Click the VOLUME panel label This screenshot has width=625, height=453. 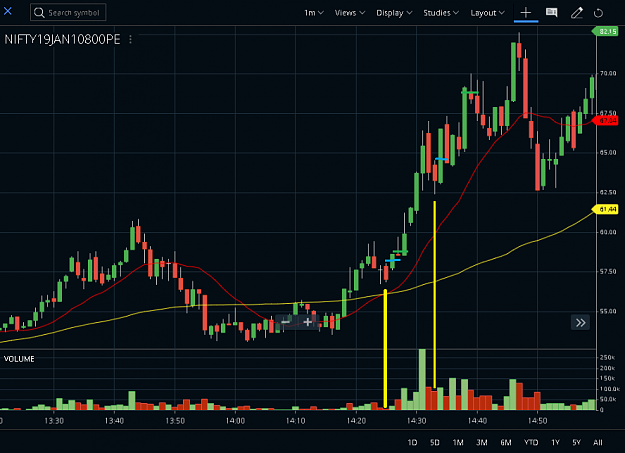[19, 359]
